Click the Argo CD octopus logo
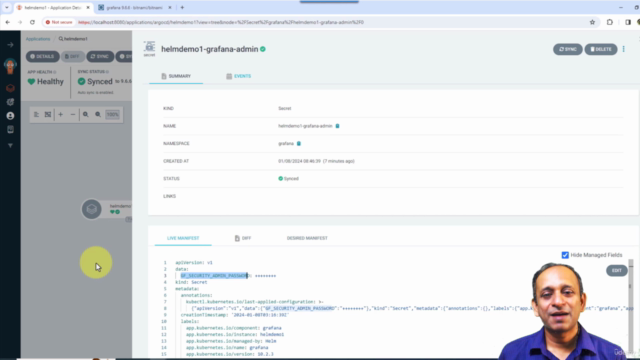Viewport: 640px width, 360px height. [10, 66]
